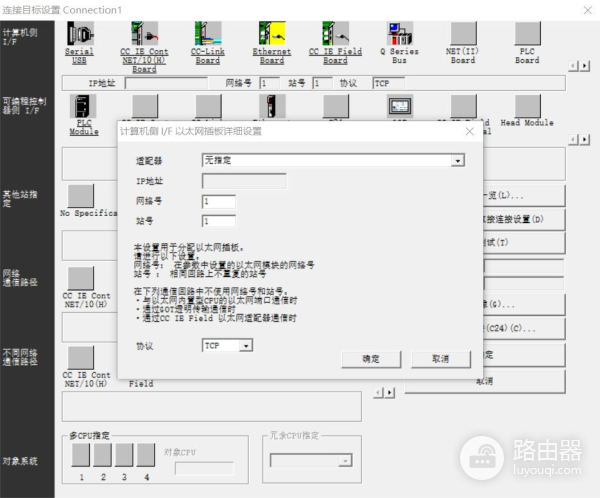Click the background 网络号 field in main window

point(269,83)
